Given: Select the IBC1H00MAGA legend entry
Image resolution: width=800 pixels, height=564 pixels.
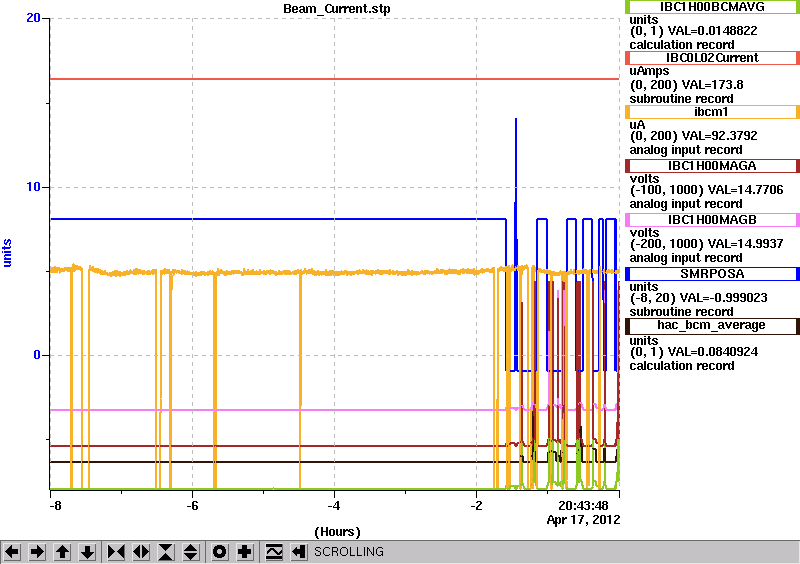Looking at the screenshot, I should 712,166.
